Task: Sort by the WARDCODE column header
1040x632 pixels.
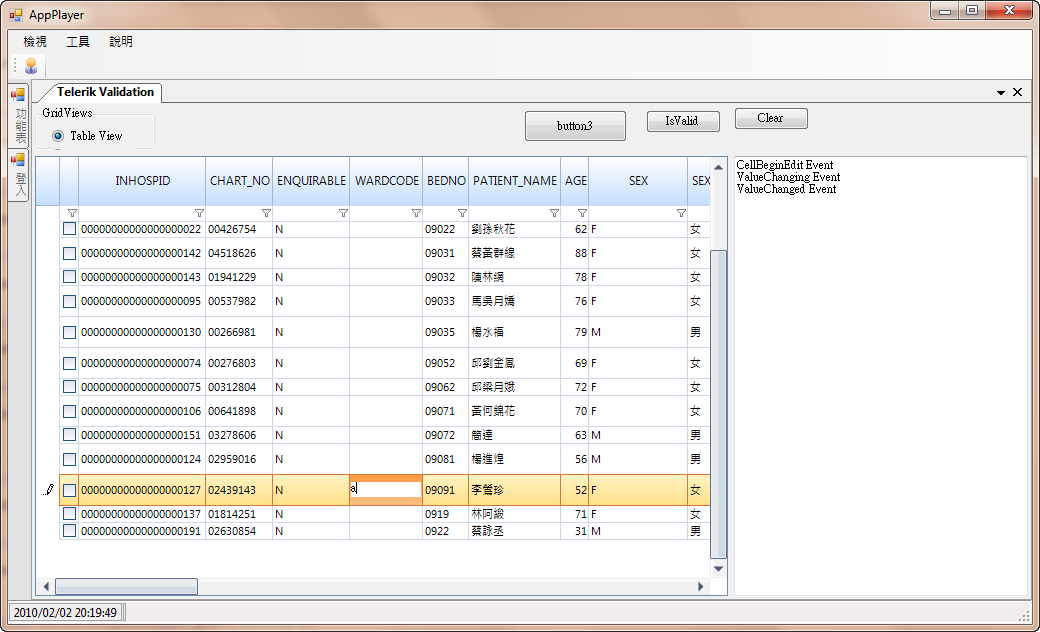Action: coord(386,180)
